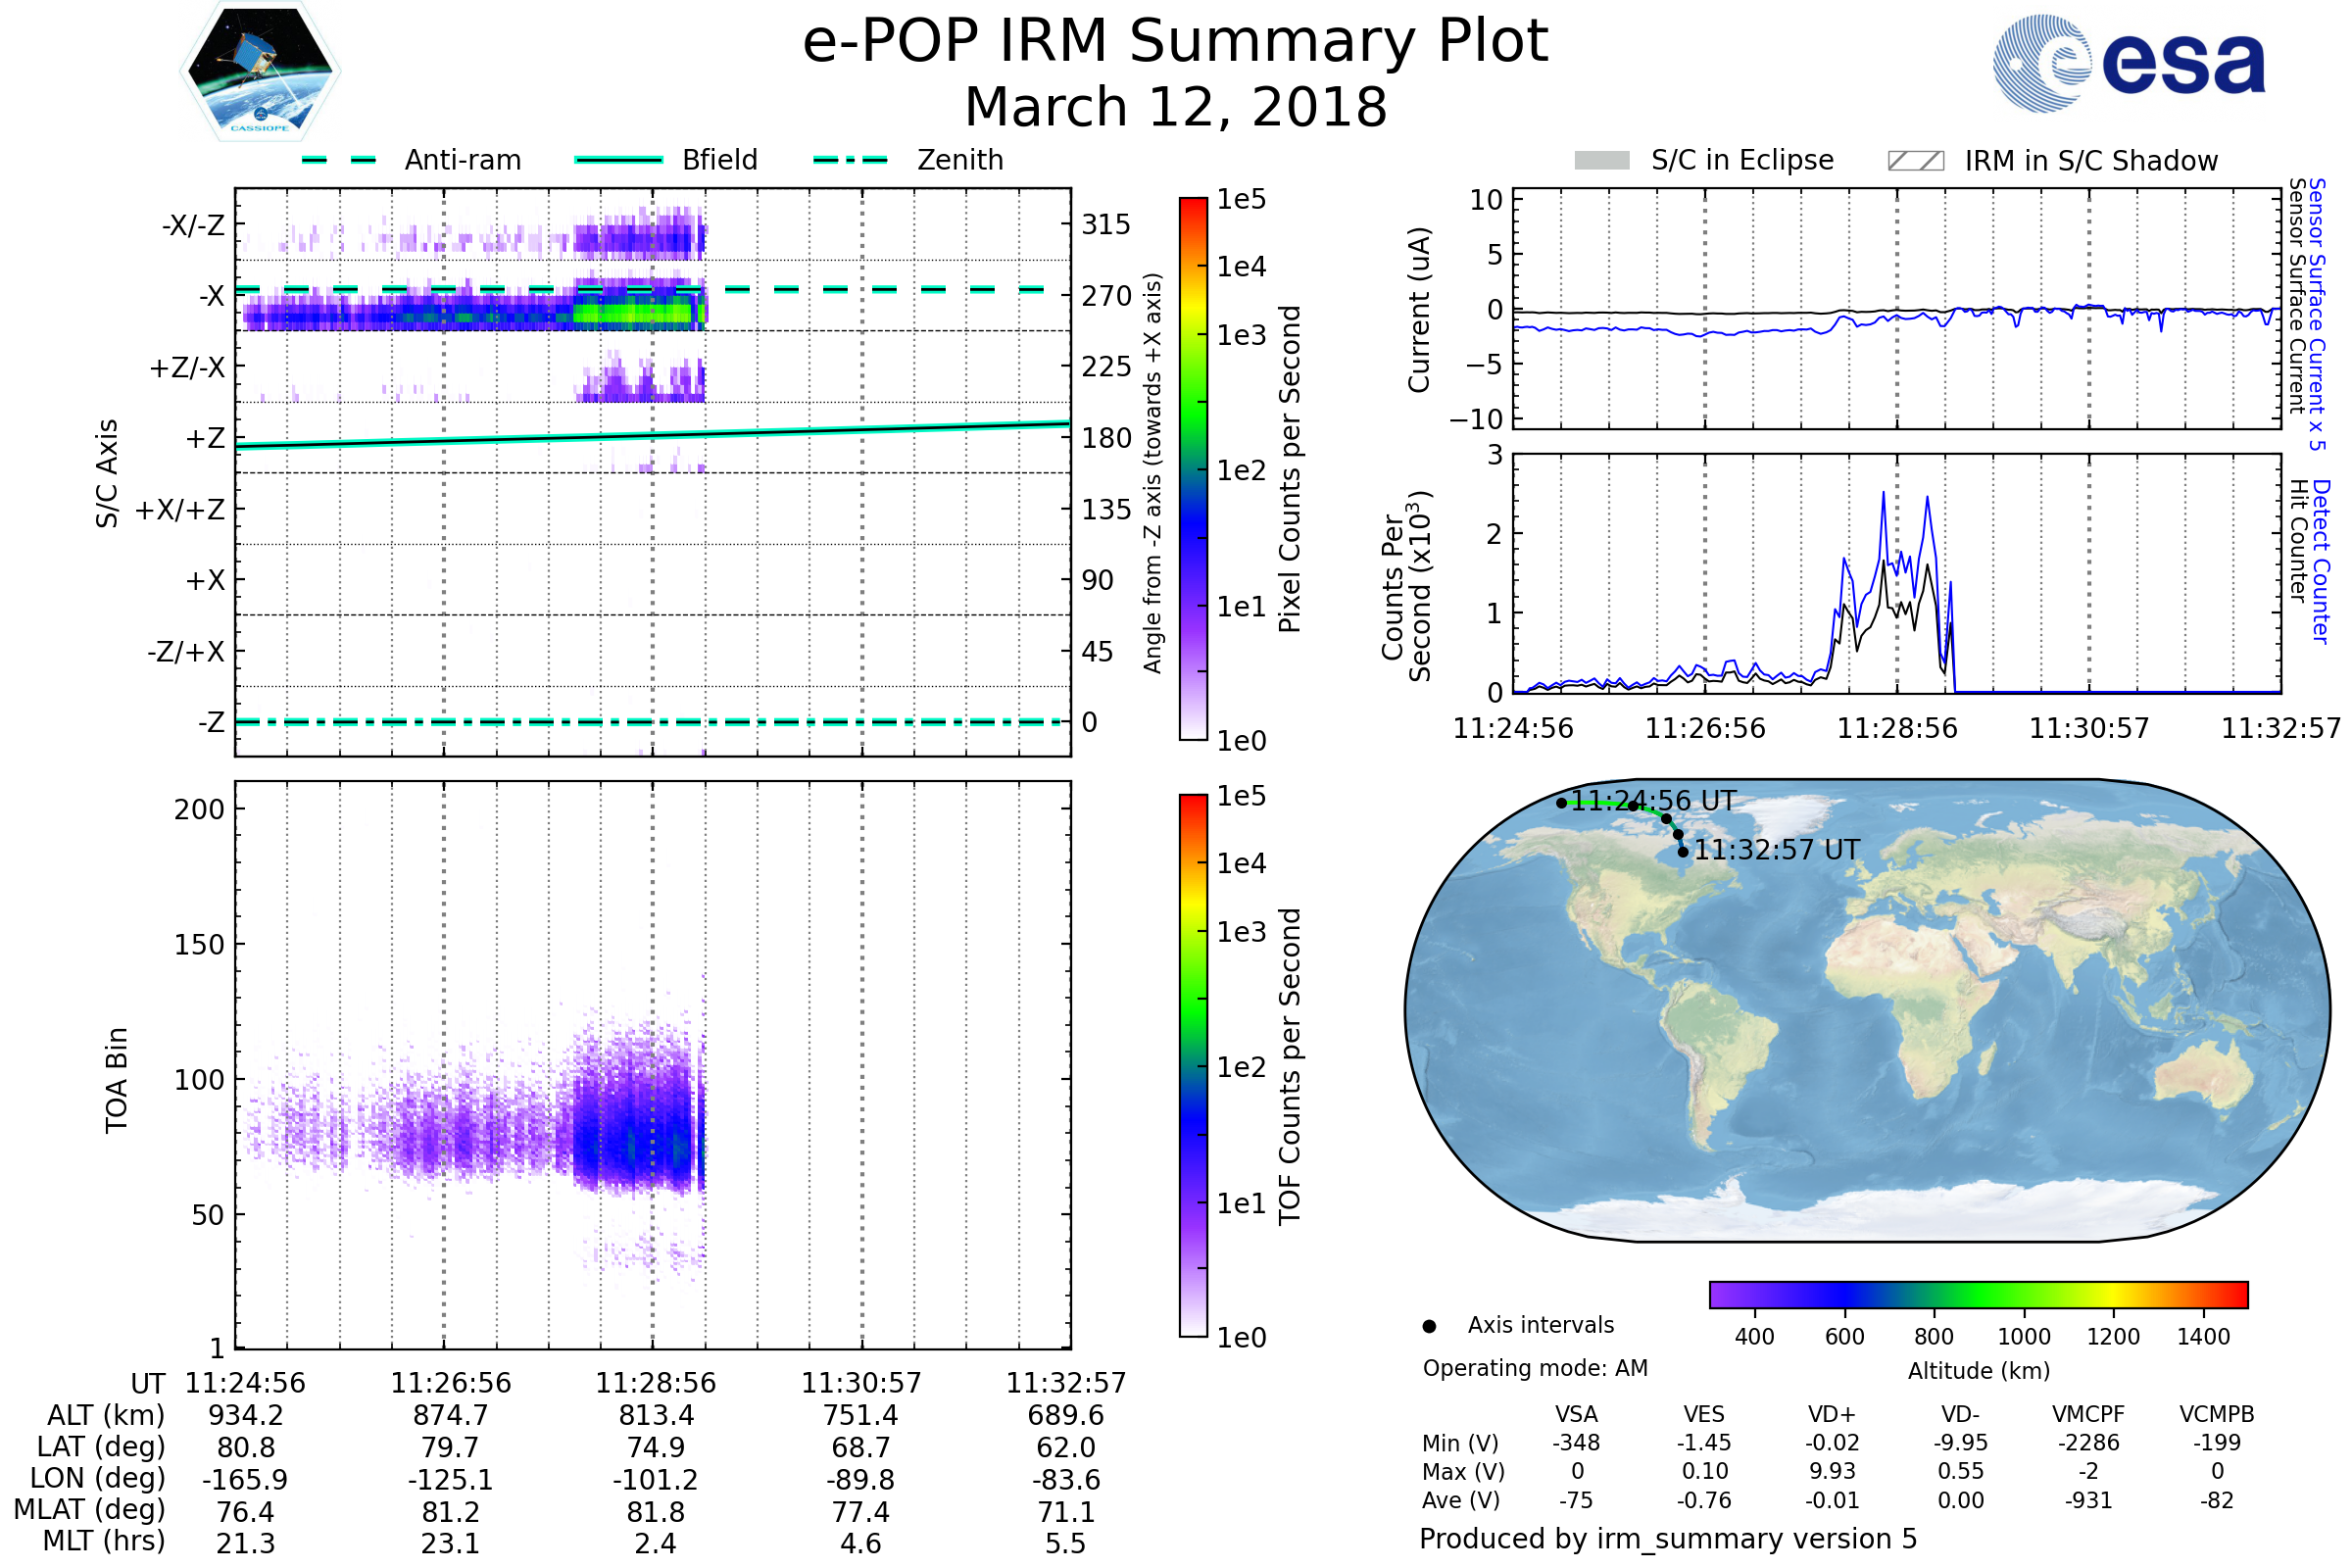Click the Zenith dash-dot legend line
Viewport: 2352px width, 1568px height.
coord(850,160)
